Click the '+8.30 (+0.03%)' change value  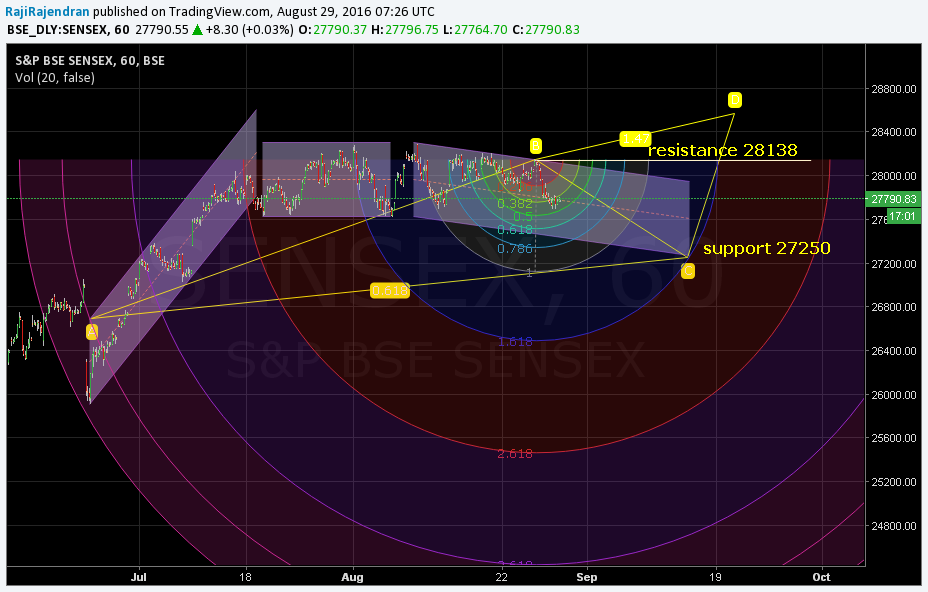(x=249, y=30)
